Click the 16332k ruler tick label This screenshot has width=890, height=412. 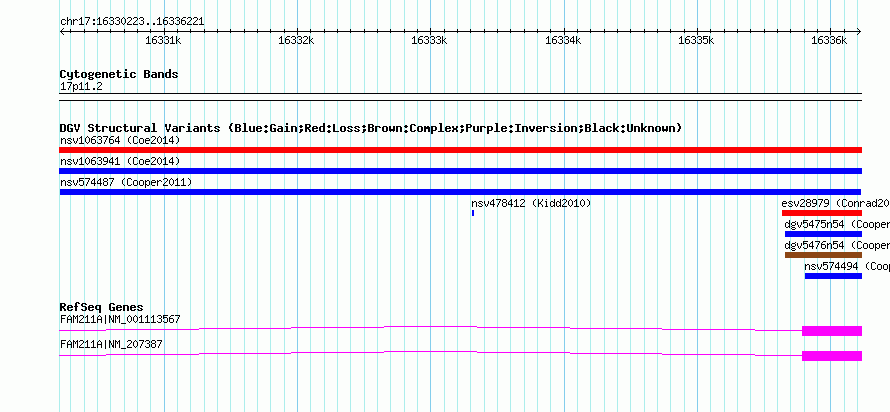coord(296,40)
